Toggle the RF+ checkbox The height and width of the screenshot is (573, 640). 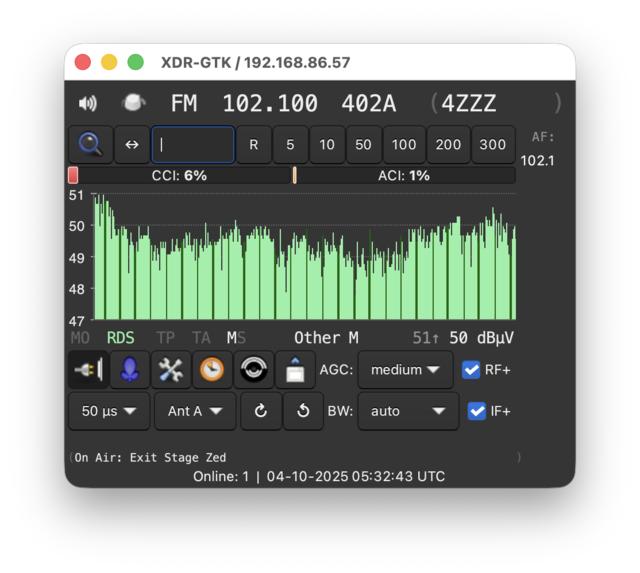pos(471,370)
